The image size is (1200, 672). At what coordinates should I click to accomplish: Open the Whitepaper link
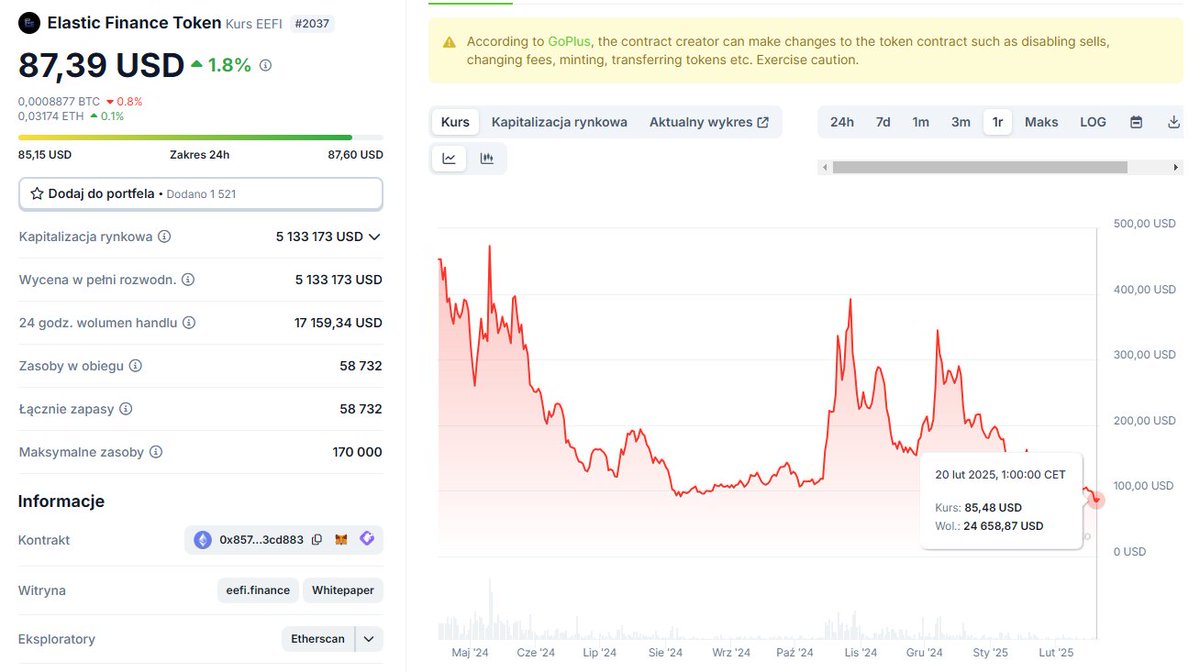pyautogui.click(x=342, y=590)
